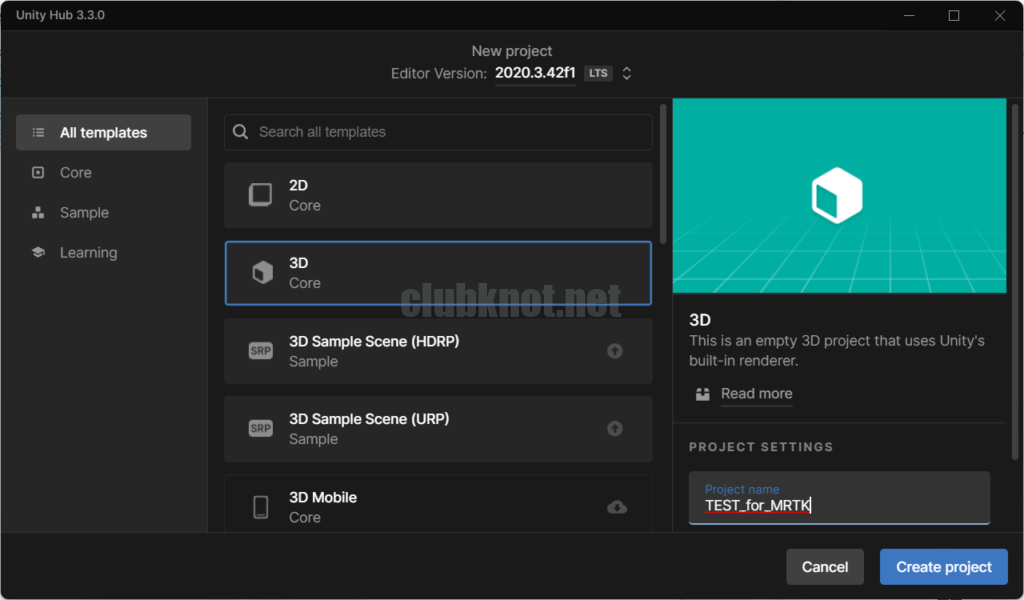Click the 3D Mobile phone icon

[260, 507]
